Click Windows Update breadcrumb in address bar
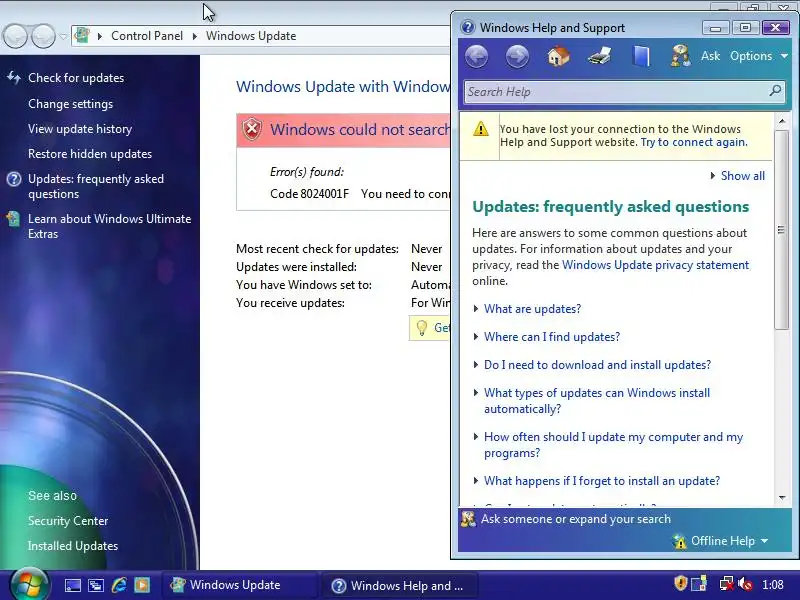 coord(251,36)
